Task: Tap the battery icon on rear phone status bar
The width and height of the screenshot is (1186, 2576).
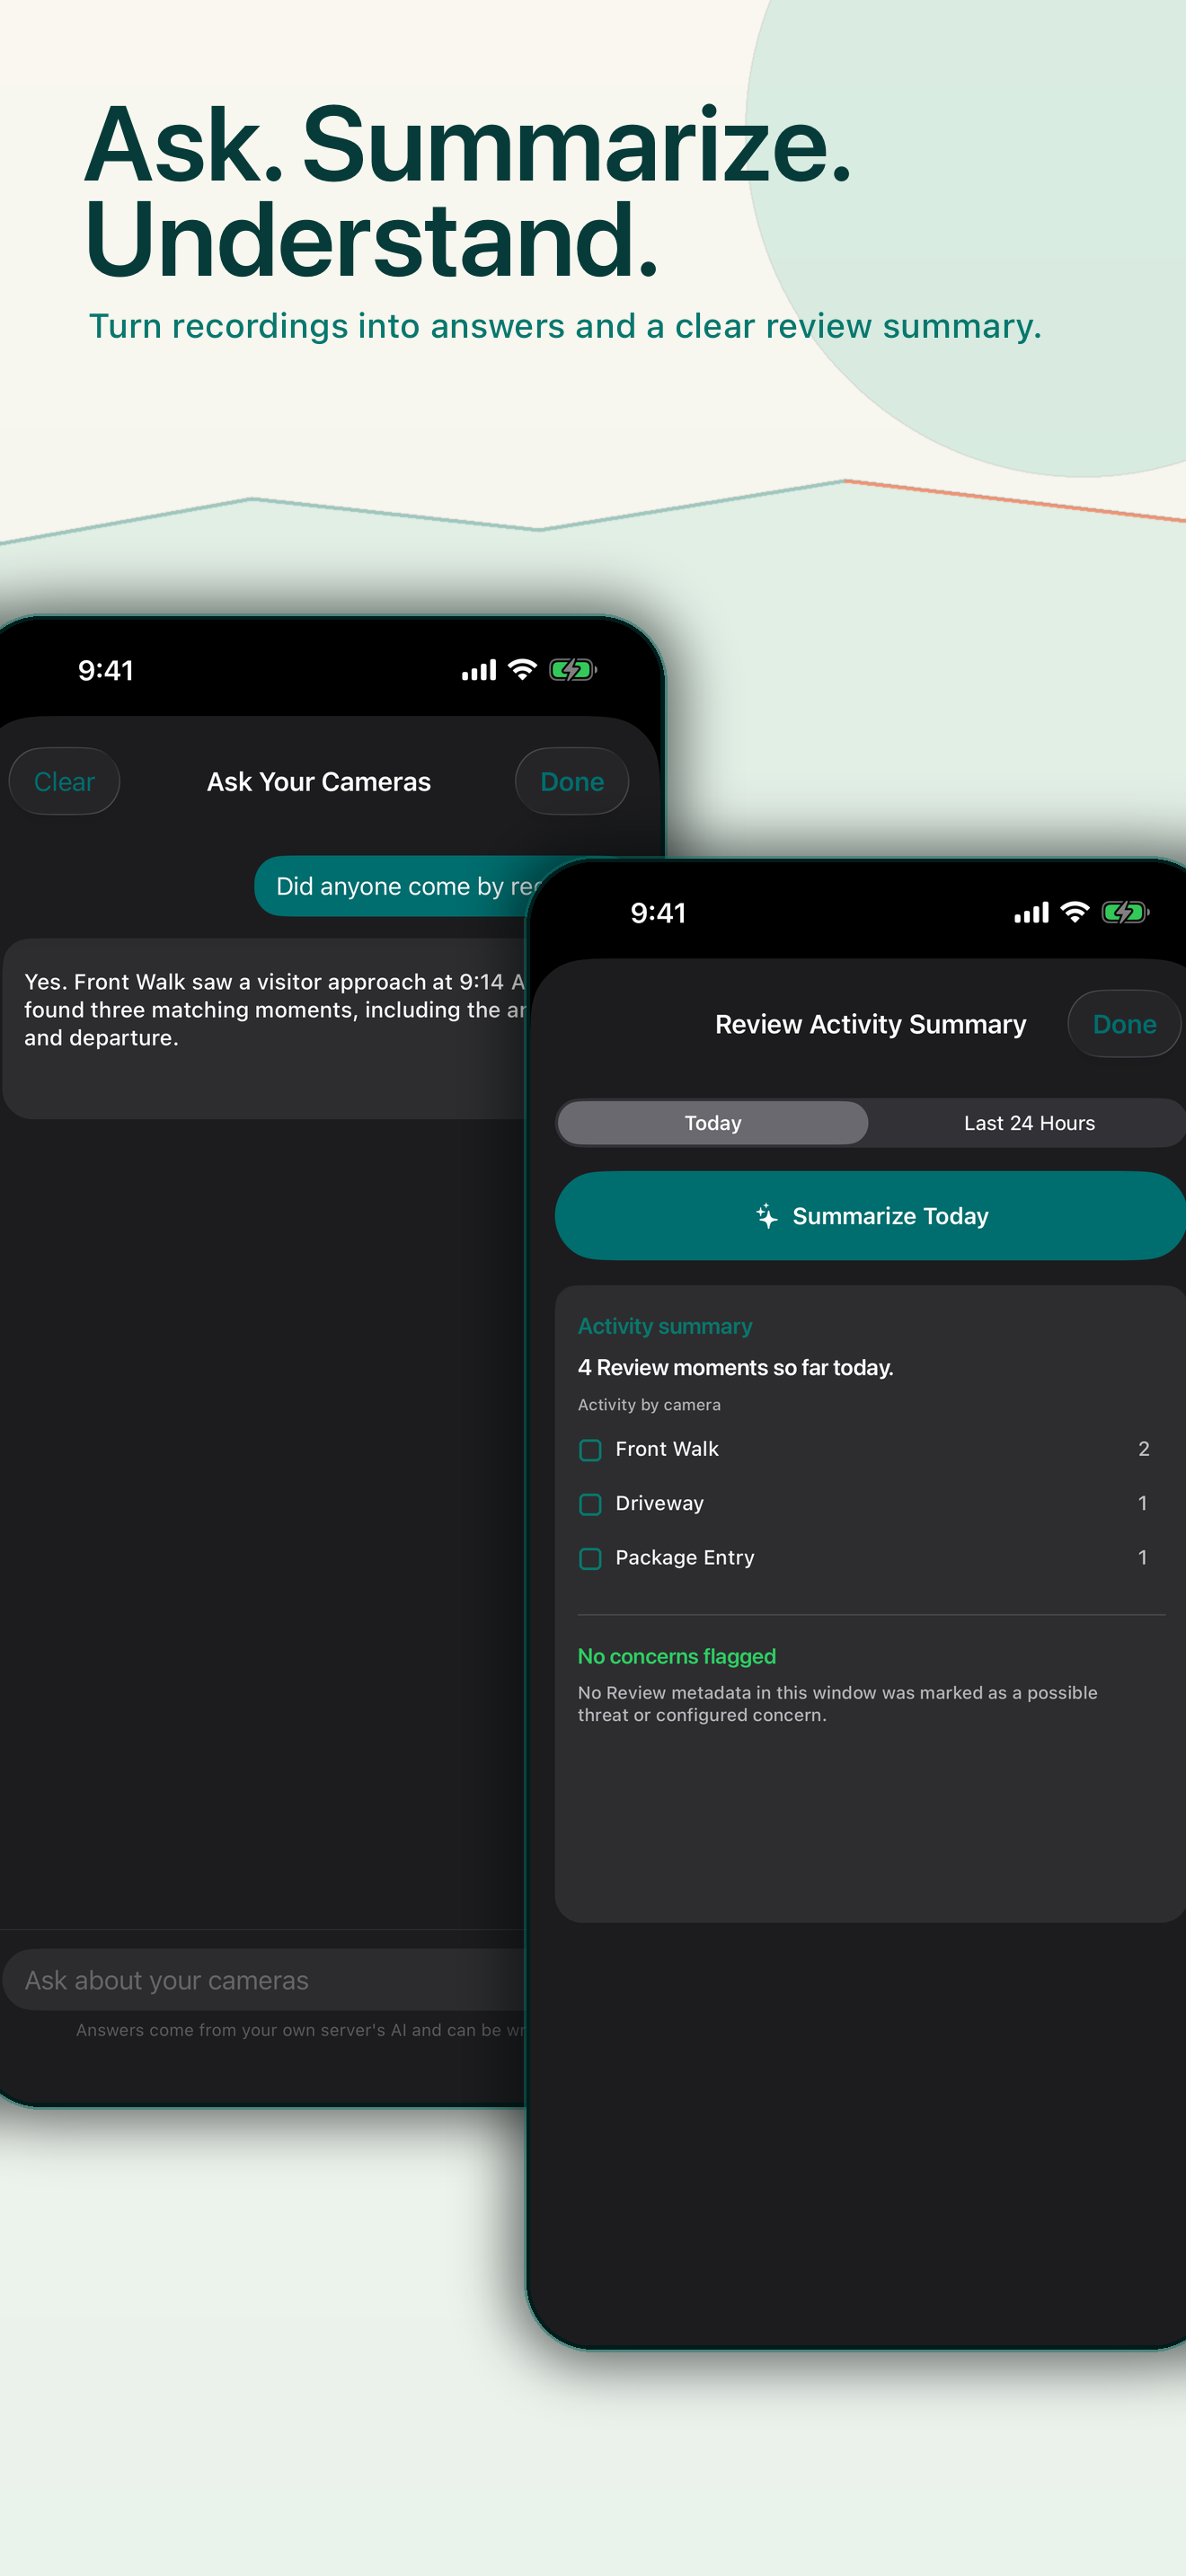Action: coord(573,669)
